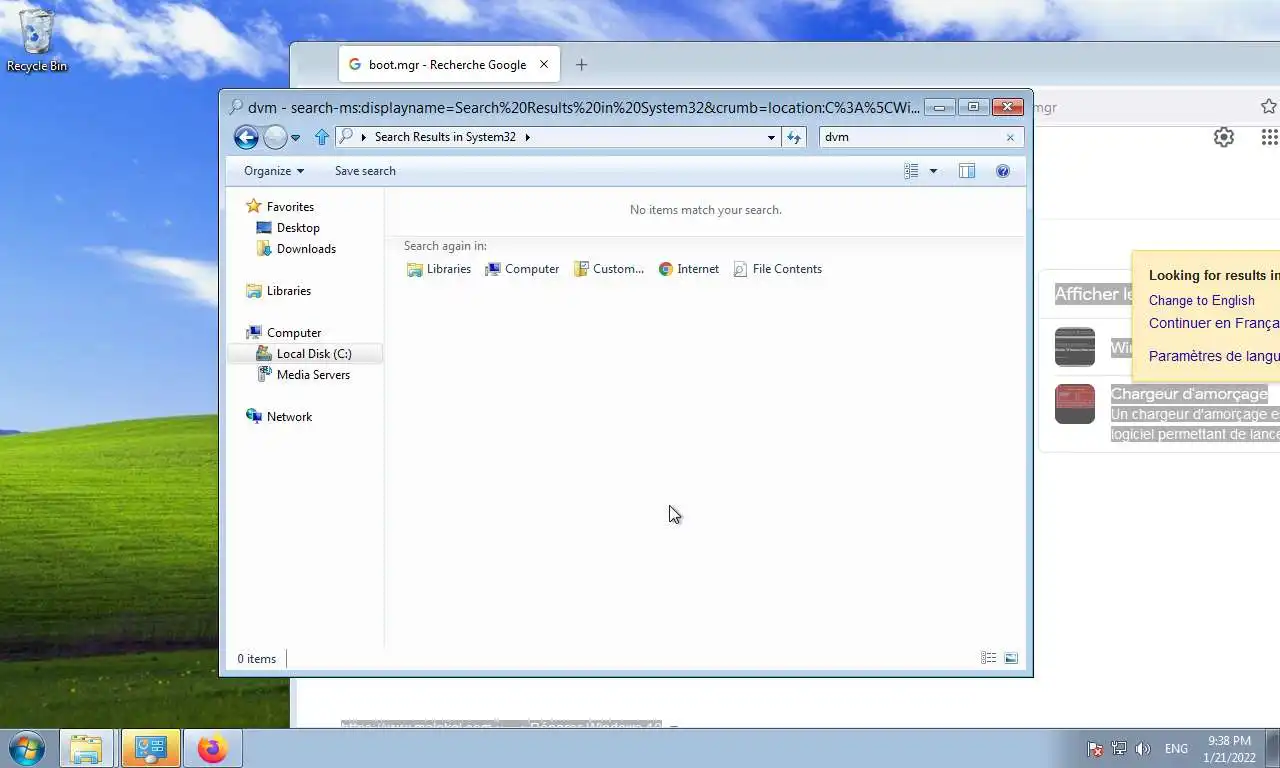Click the Control Panel taskbar button
The image size is (1280, 768).
point(151,748)
